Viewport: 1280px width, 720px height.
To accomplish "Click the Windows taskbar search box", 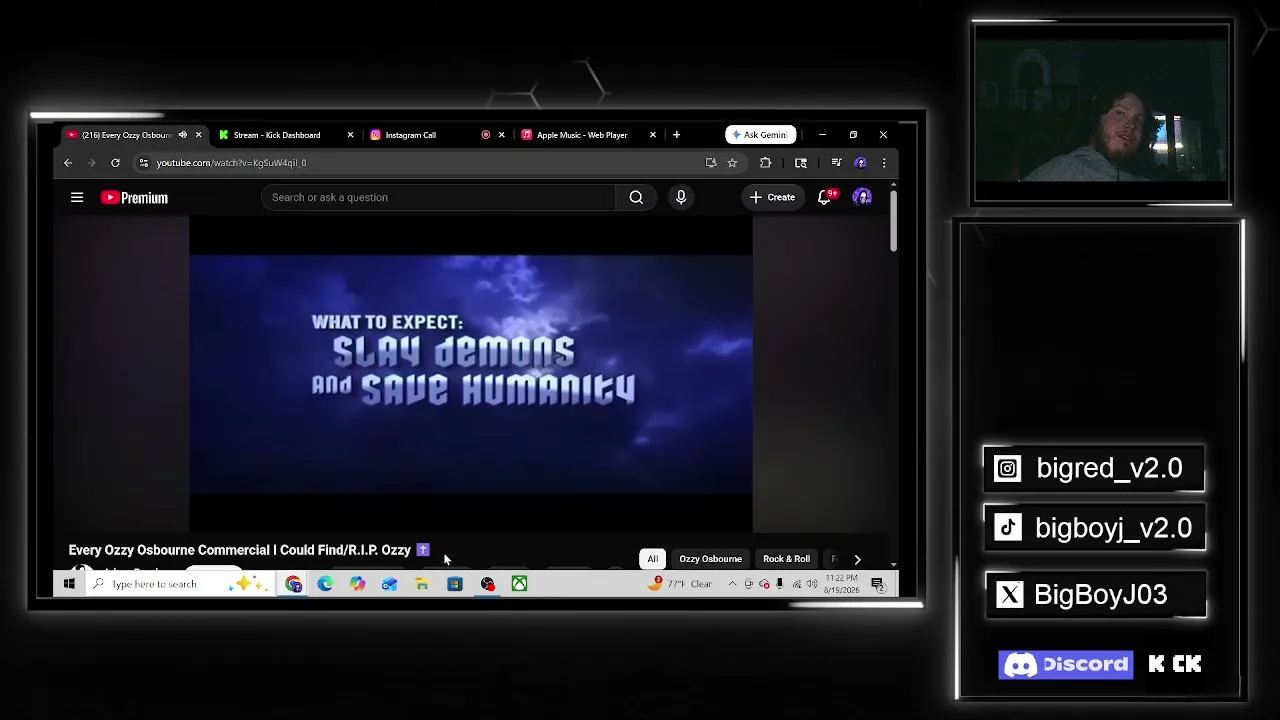I will (x=180, y=584).
